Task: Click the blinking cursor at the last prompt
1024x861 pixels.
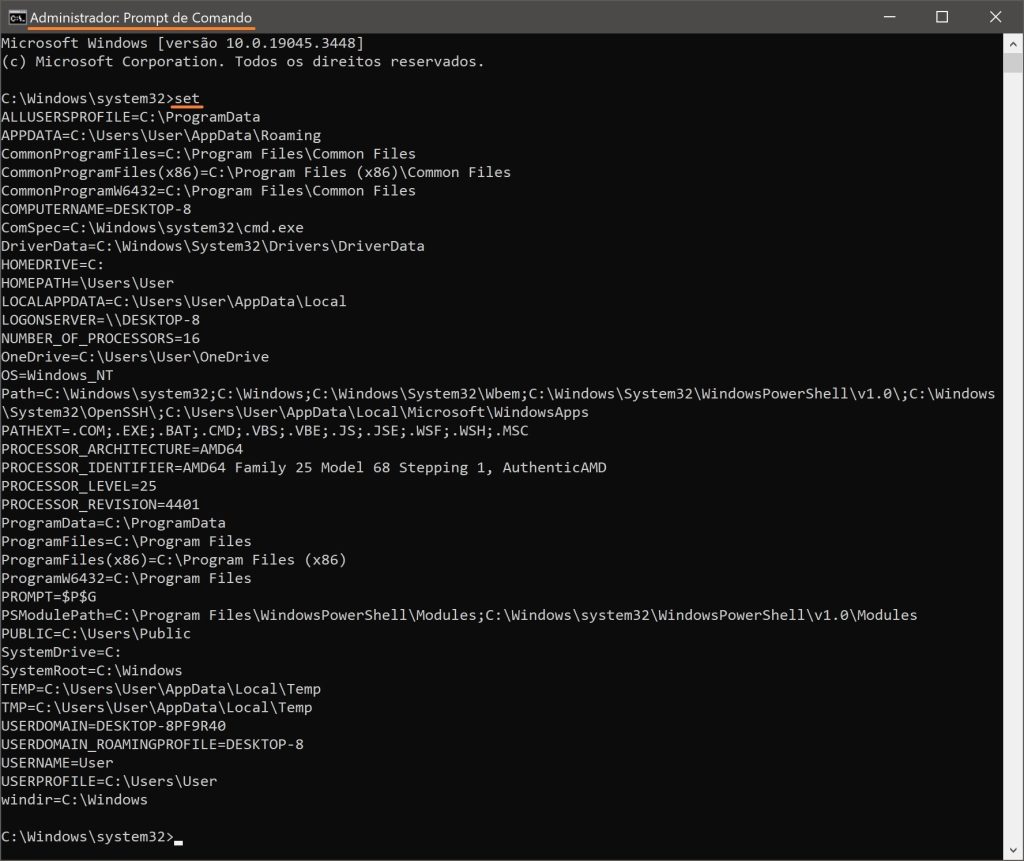Action: (x=177, y=837)
